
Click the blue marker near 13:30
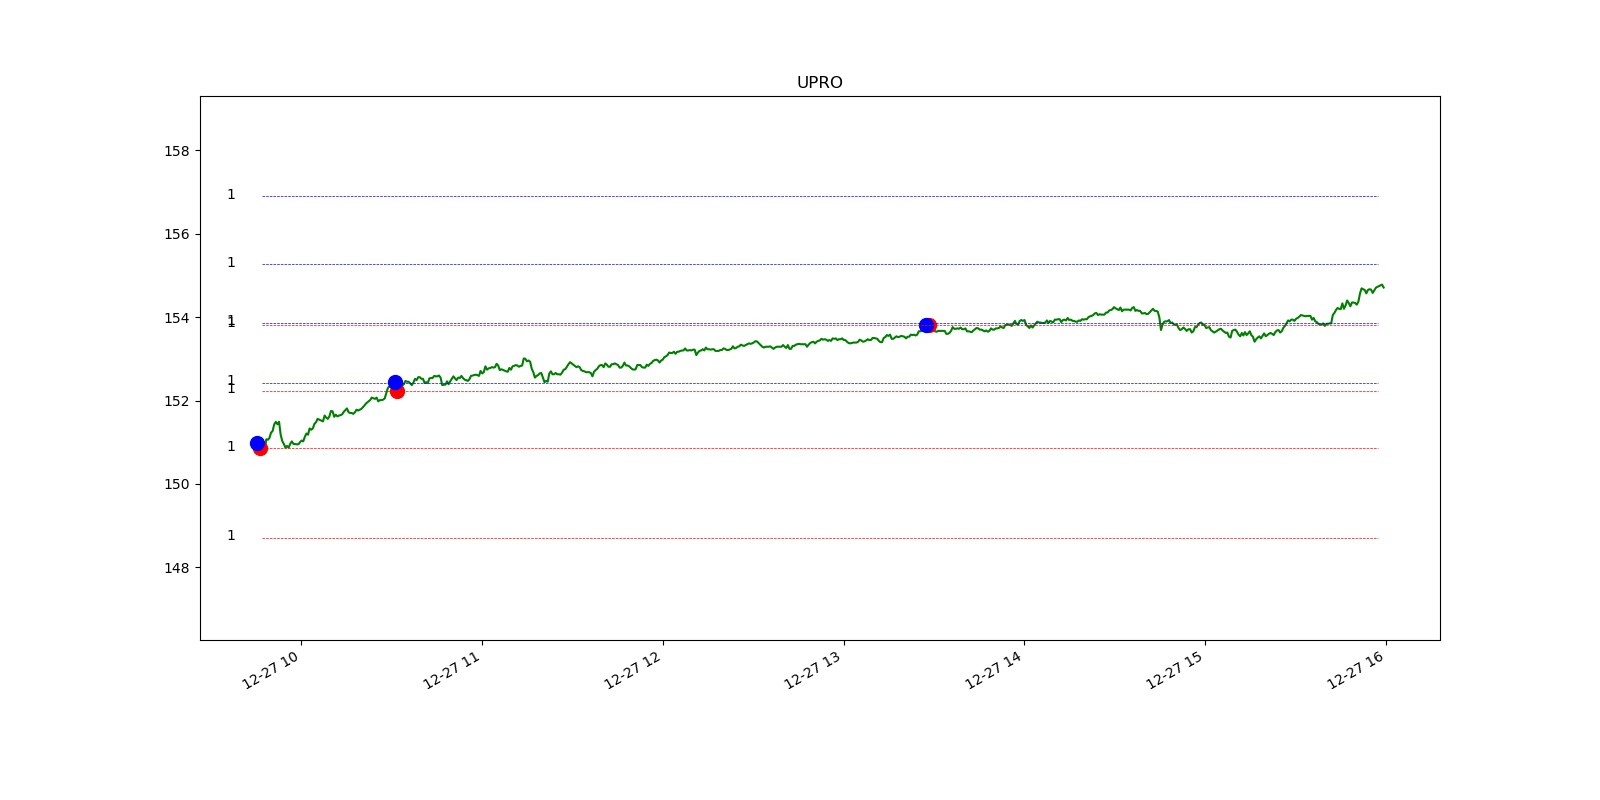tap(926, 325)
